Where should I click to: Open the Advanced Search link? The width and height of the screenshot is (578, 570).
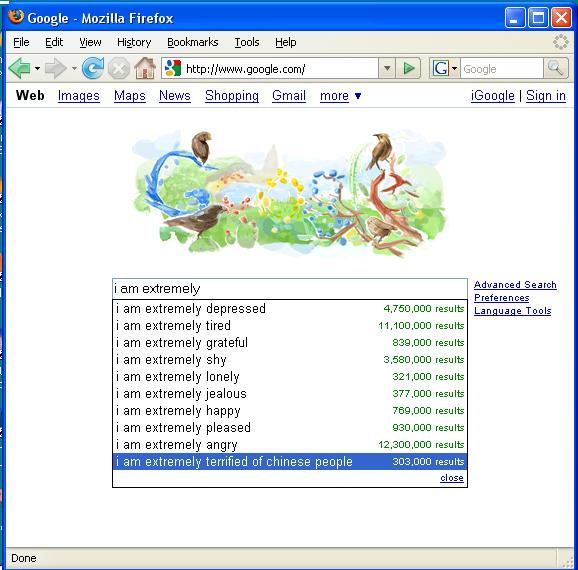point(515,285)
